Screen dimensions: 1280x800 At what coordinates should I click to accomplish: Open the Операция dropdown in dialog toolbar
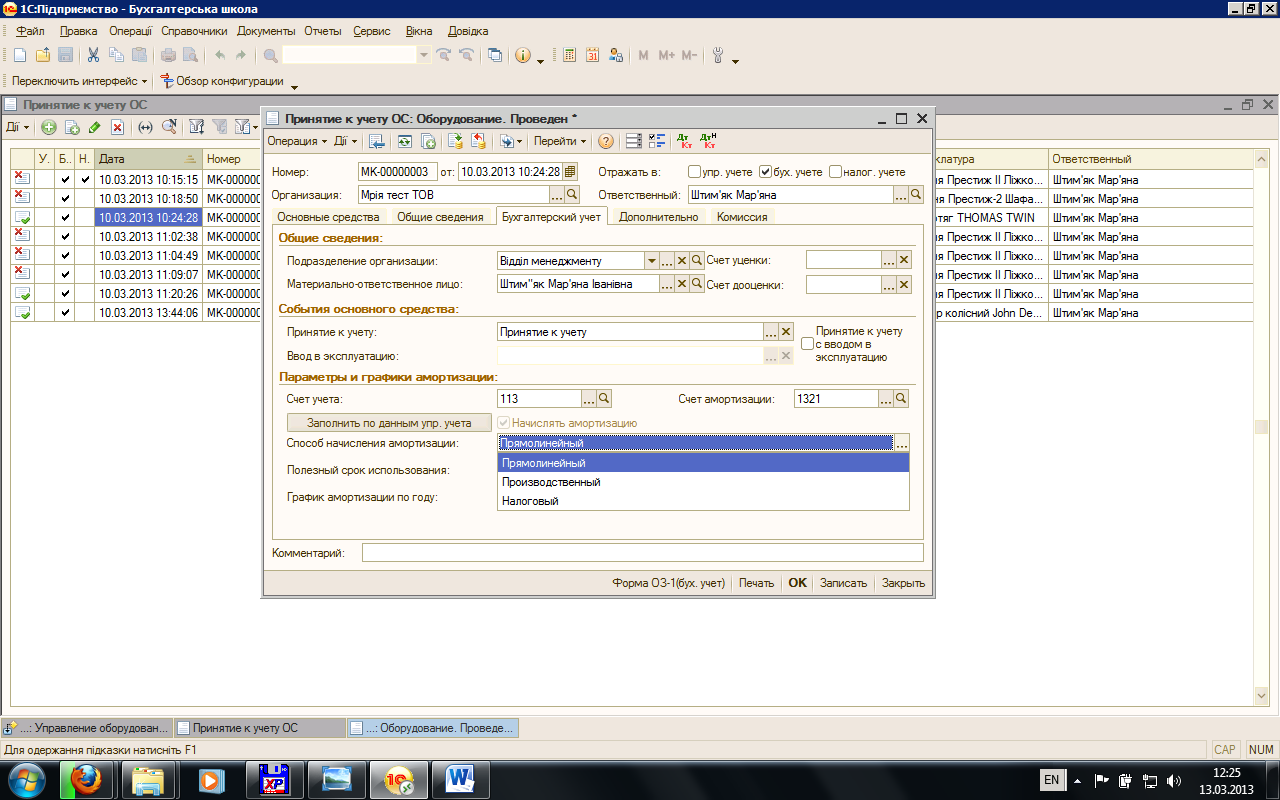click(x=298, y=141)
